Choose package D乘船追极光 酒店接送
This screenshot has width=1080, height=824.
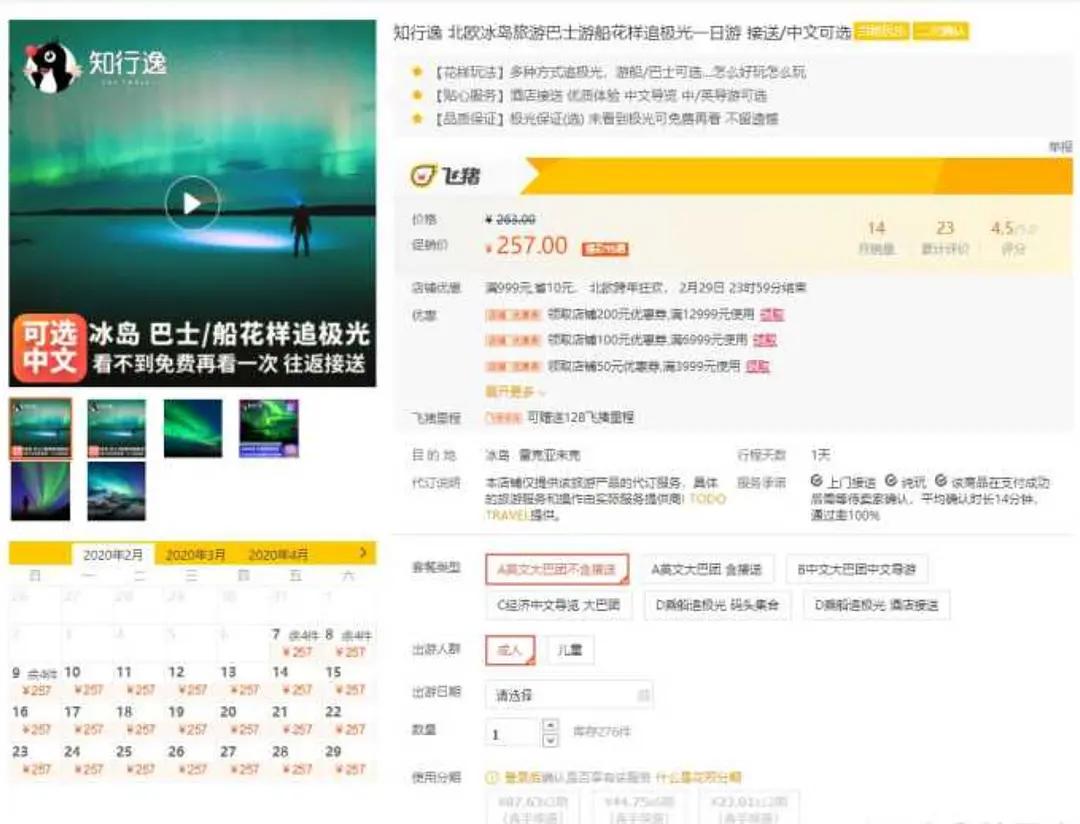pyautogui.click(x=876, y=605)
